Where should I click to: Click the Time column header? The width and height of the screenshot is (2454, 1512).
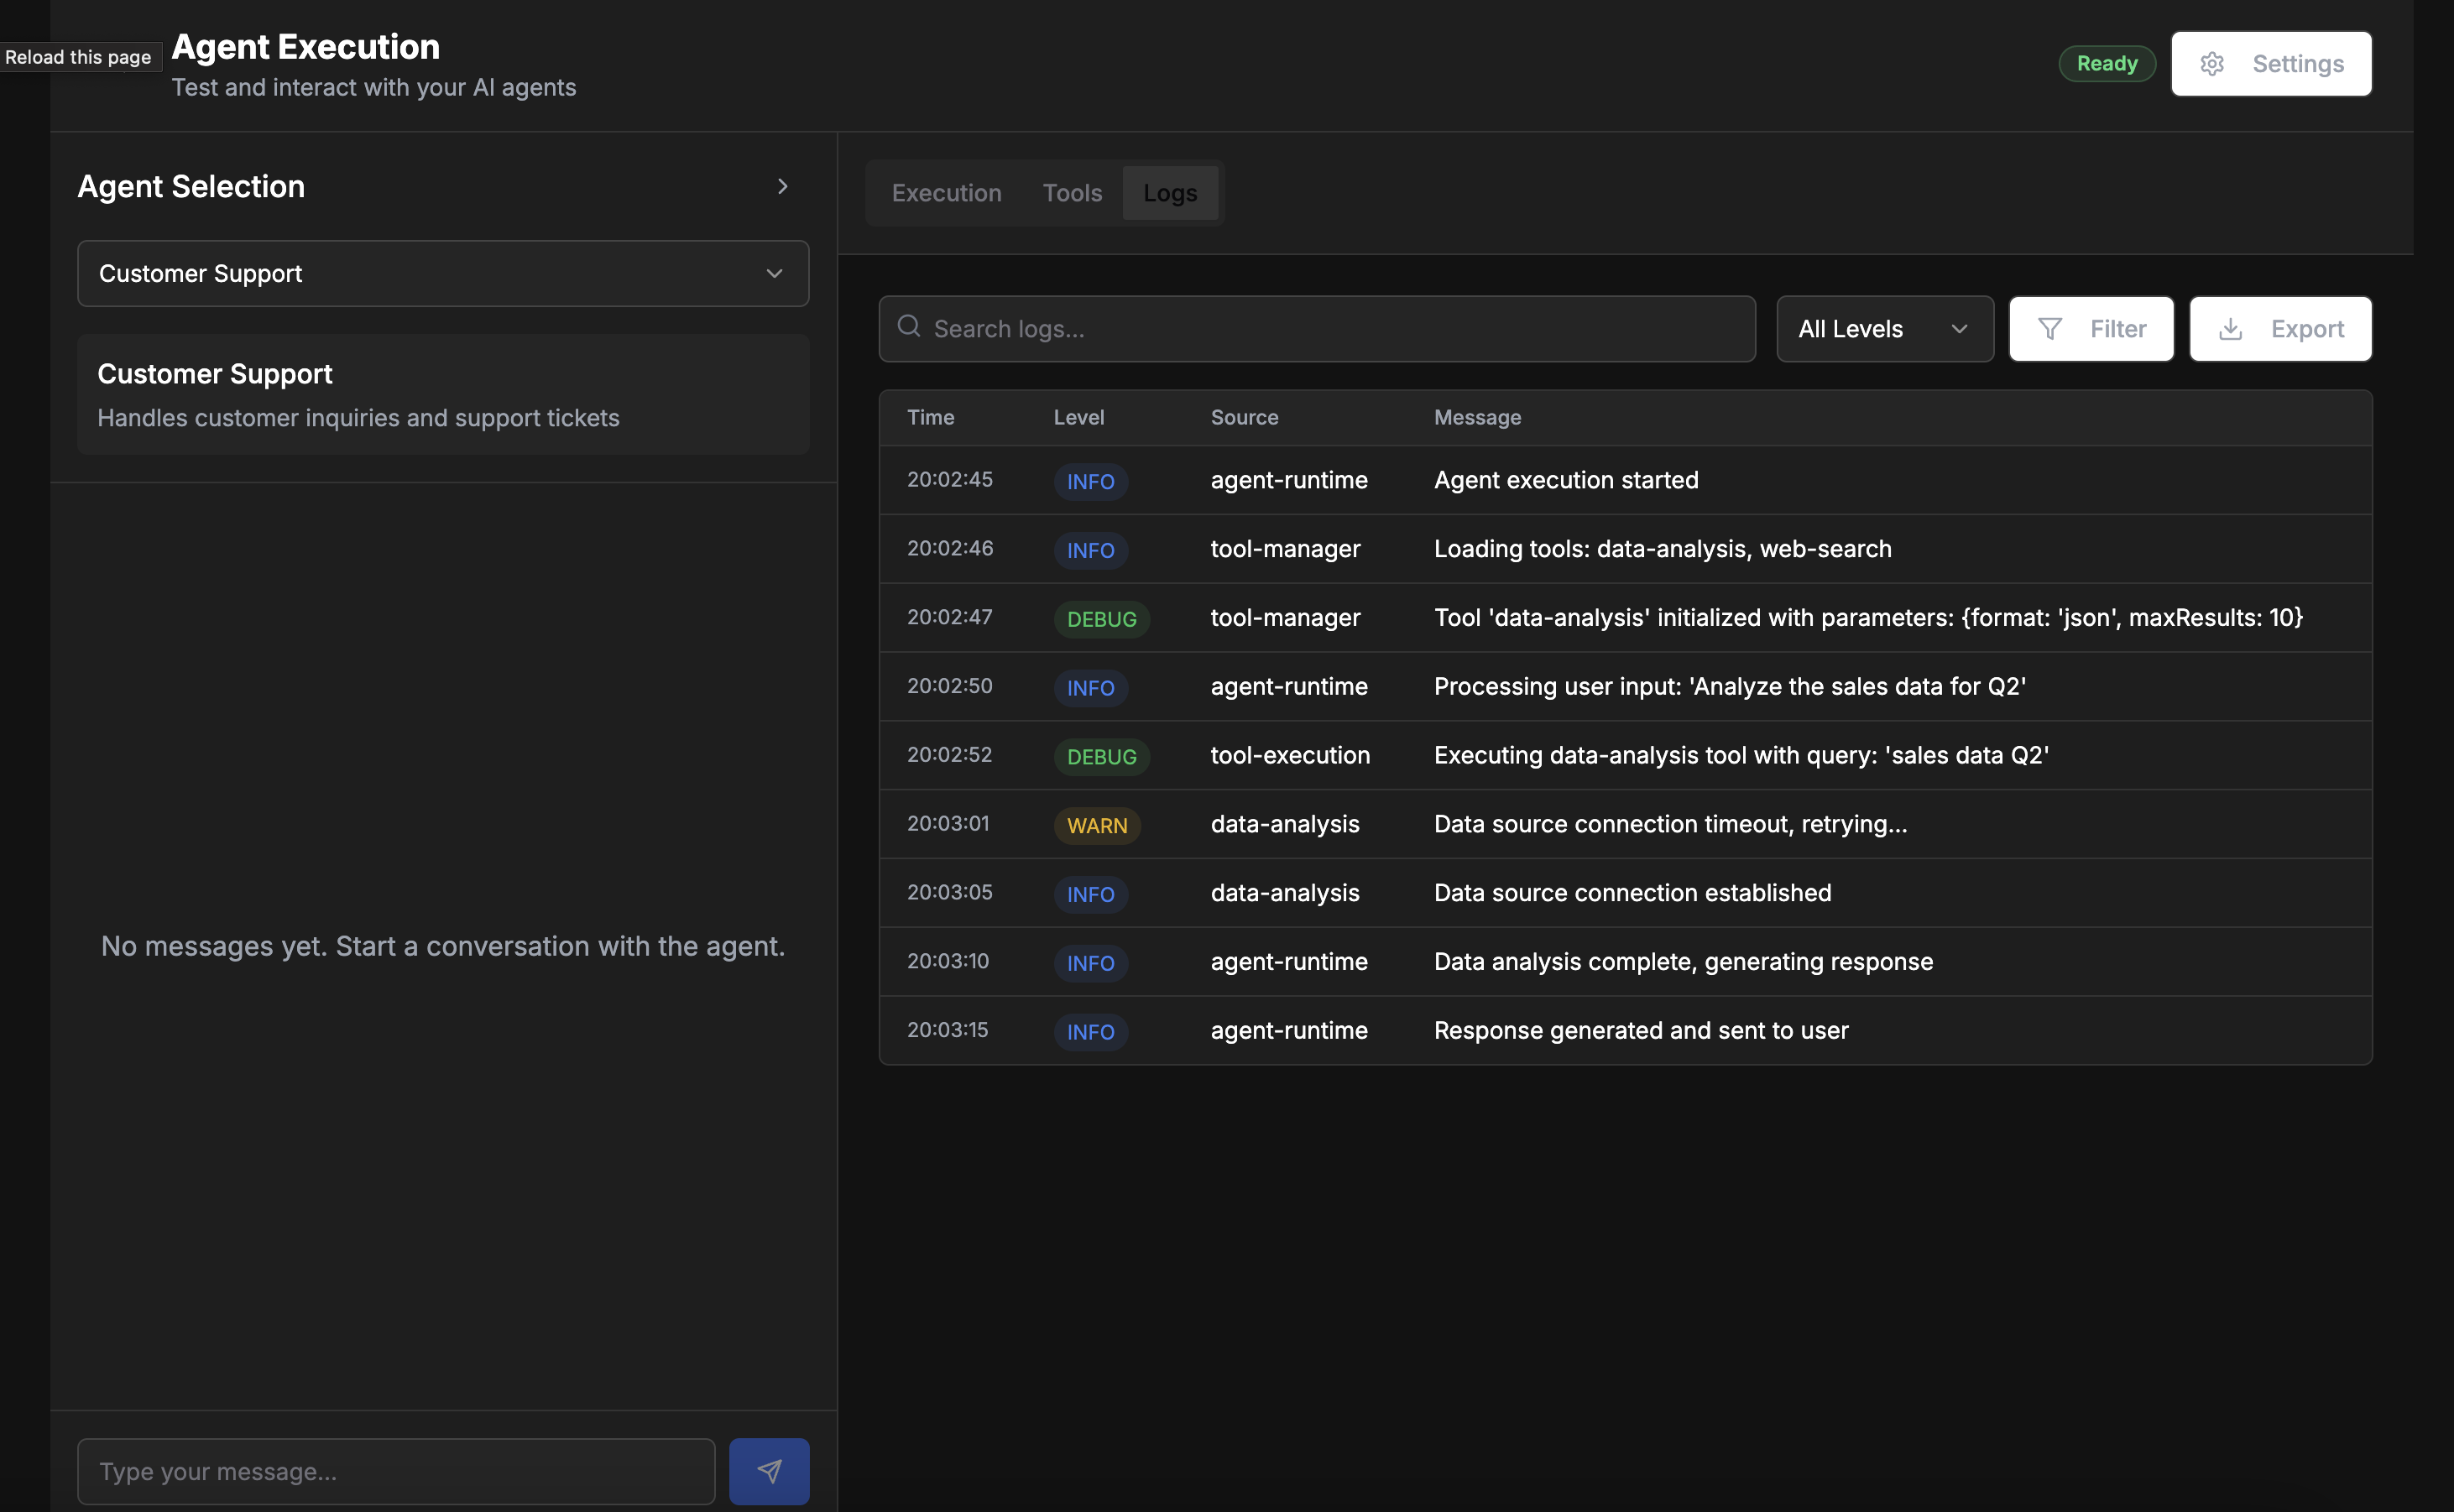(930, 417)
